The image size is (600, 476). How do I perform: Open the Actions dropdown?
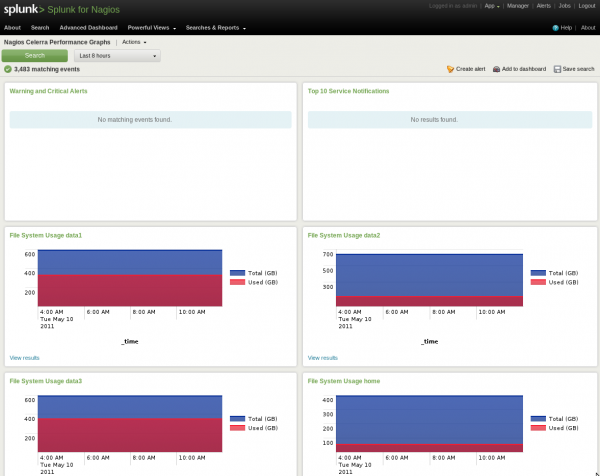click(134, 43)
